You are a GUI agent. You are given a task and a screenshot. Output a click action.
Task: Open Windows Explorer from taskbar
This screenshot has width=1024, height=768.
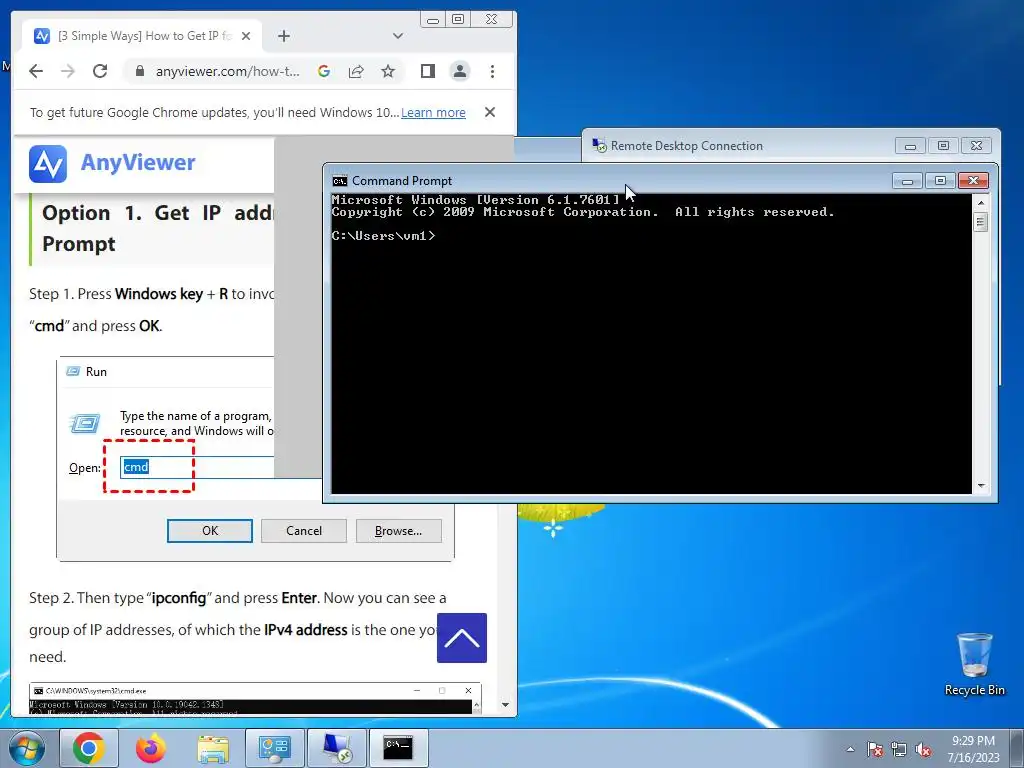tap(213, 748)
